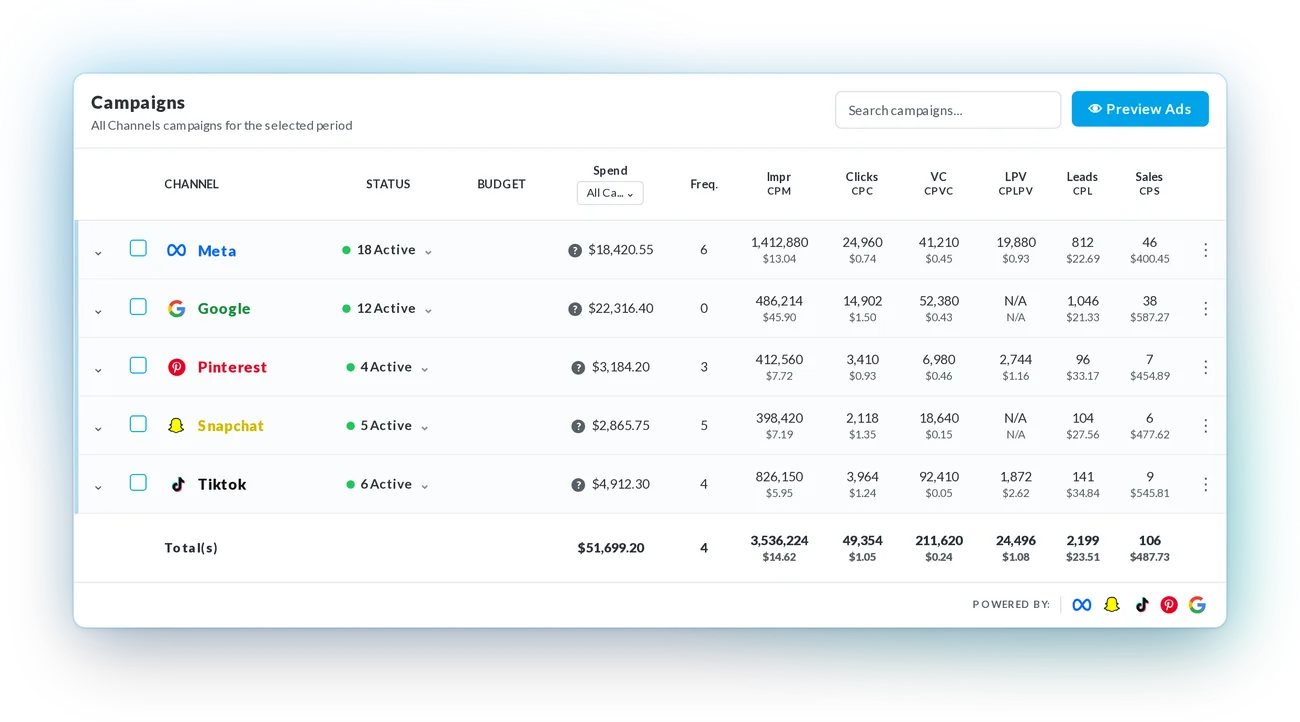Select the Google row checkbox

point(138,307)
